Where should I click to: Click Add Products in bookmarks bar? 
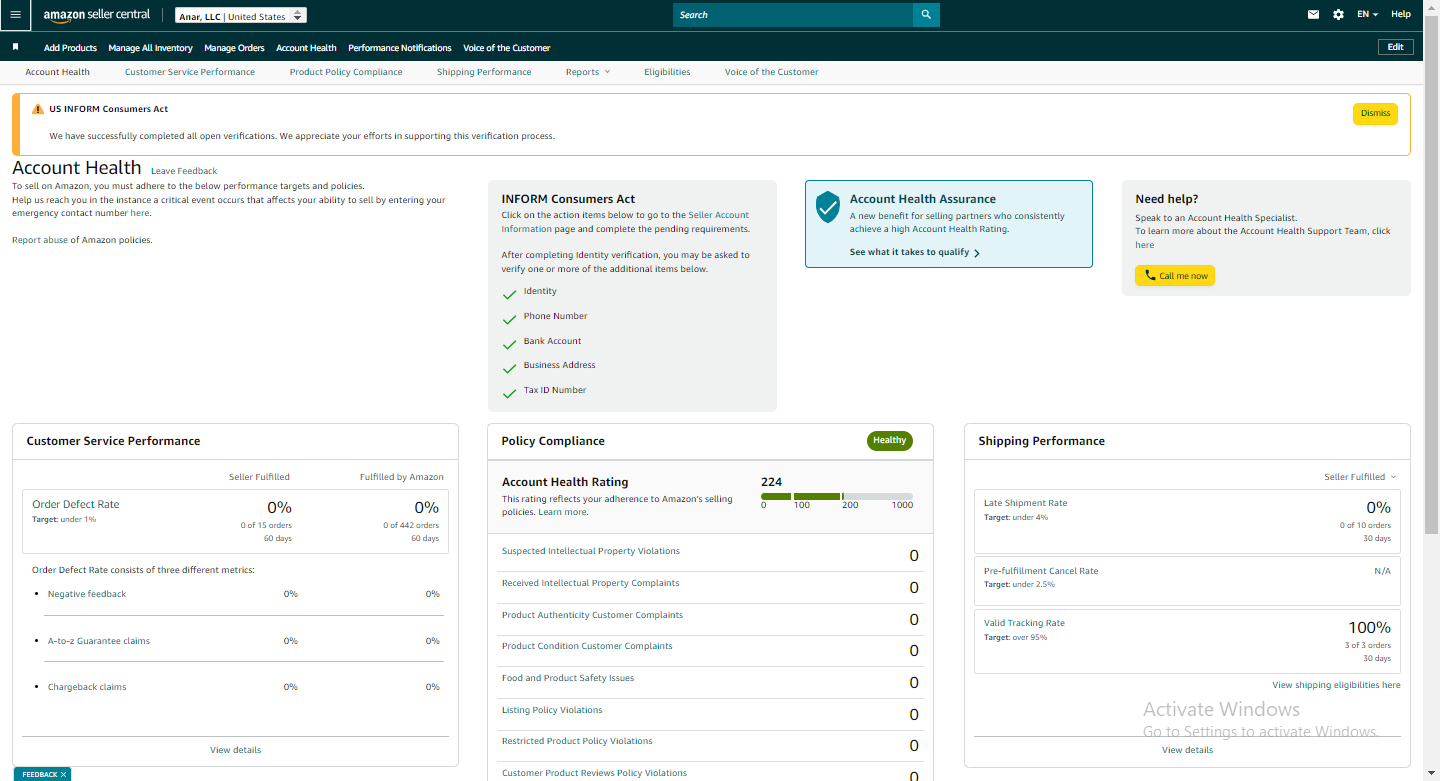70,48
